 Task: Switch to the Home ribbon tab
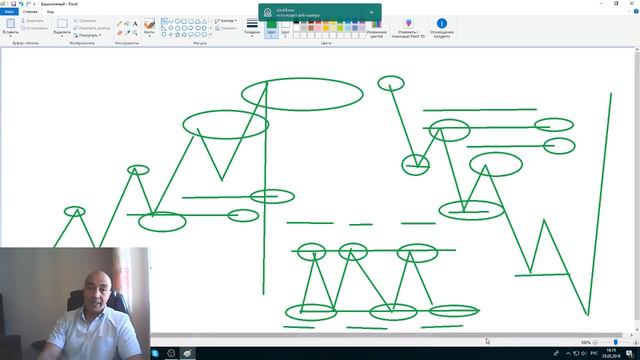point(30,12)
